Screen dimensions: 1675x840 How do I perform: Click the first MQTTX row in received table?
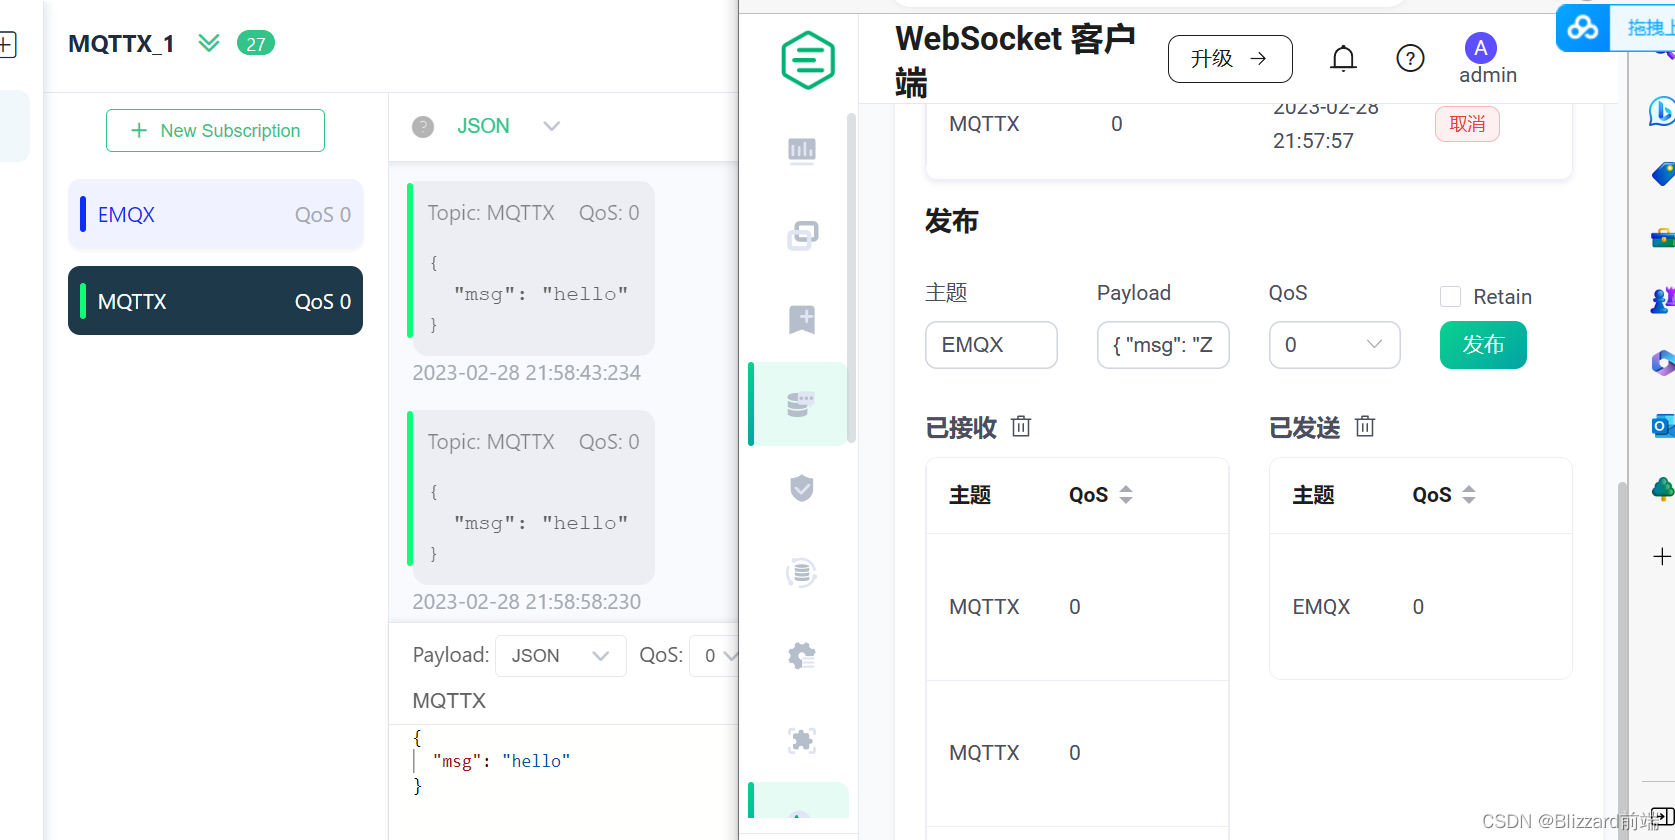[x=1077, y=607]
